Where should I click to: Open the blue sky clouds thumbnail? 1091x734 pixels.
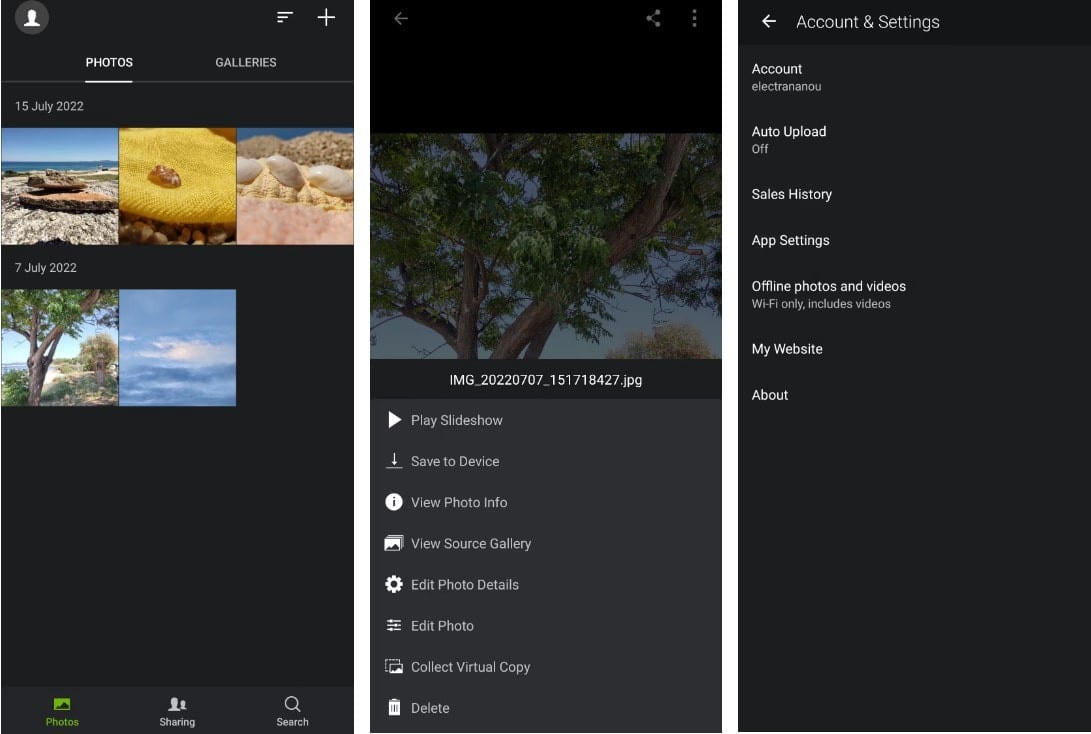coord(177,348)
